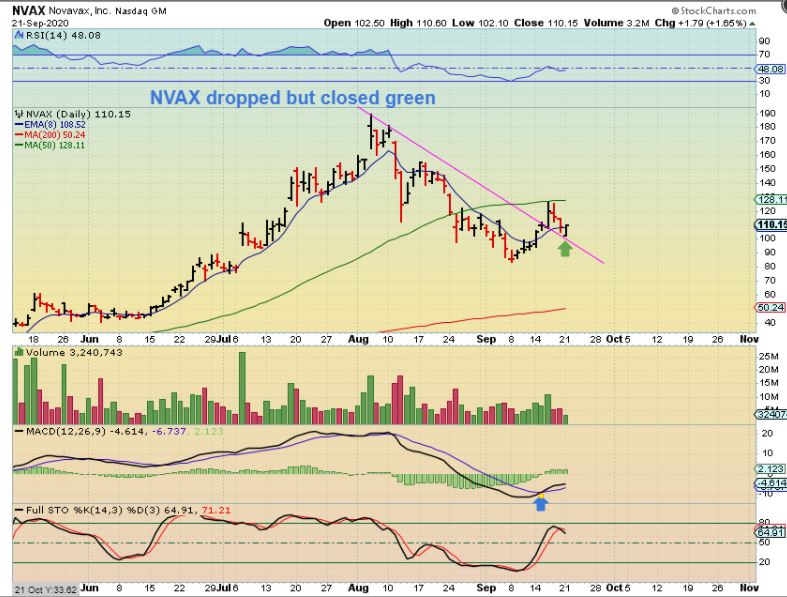Click the NVAX dropped but closed green annotation

tap(293, 97)
